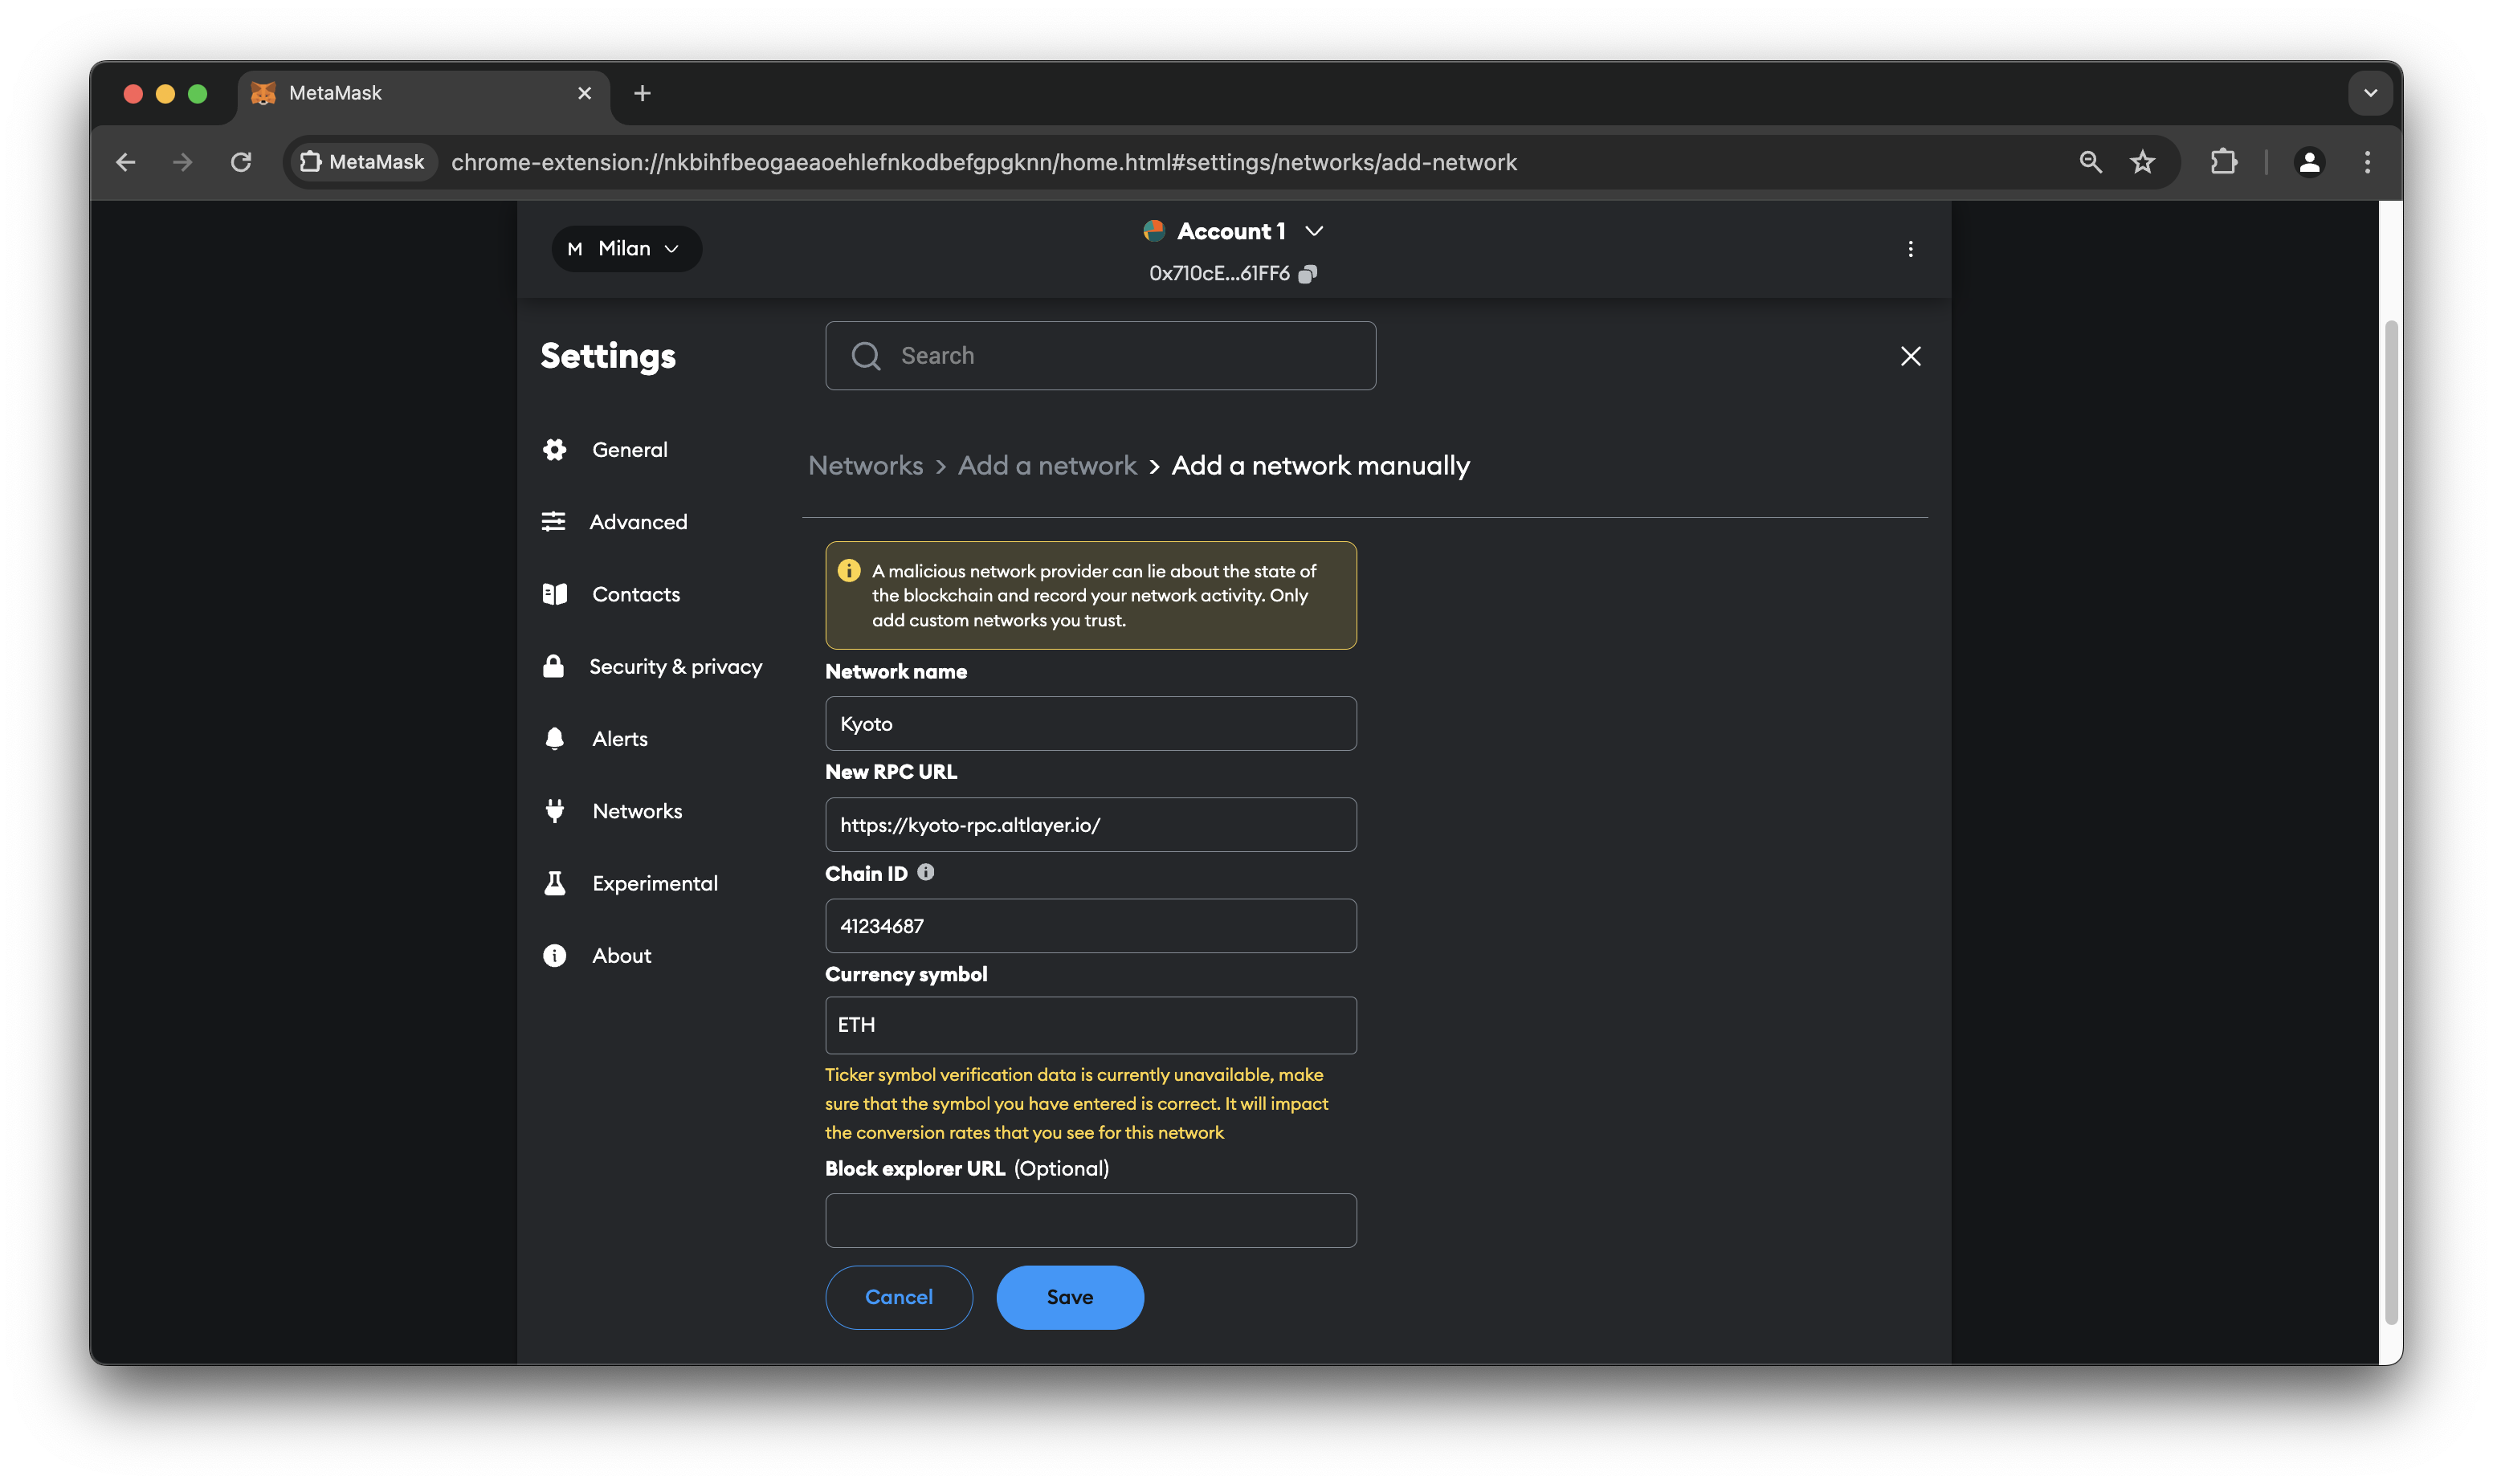Click the General gear icon

pos(555,450)
